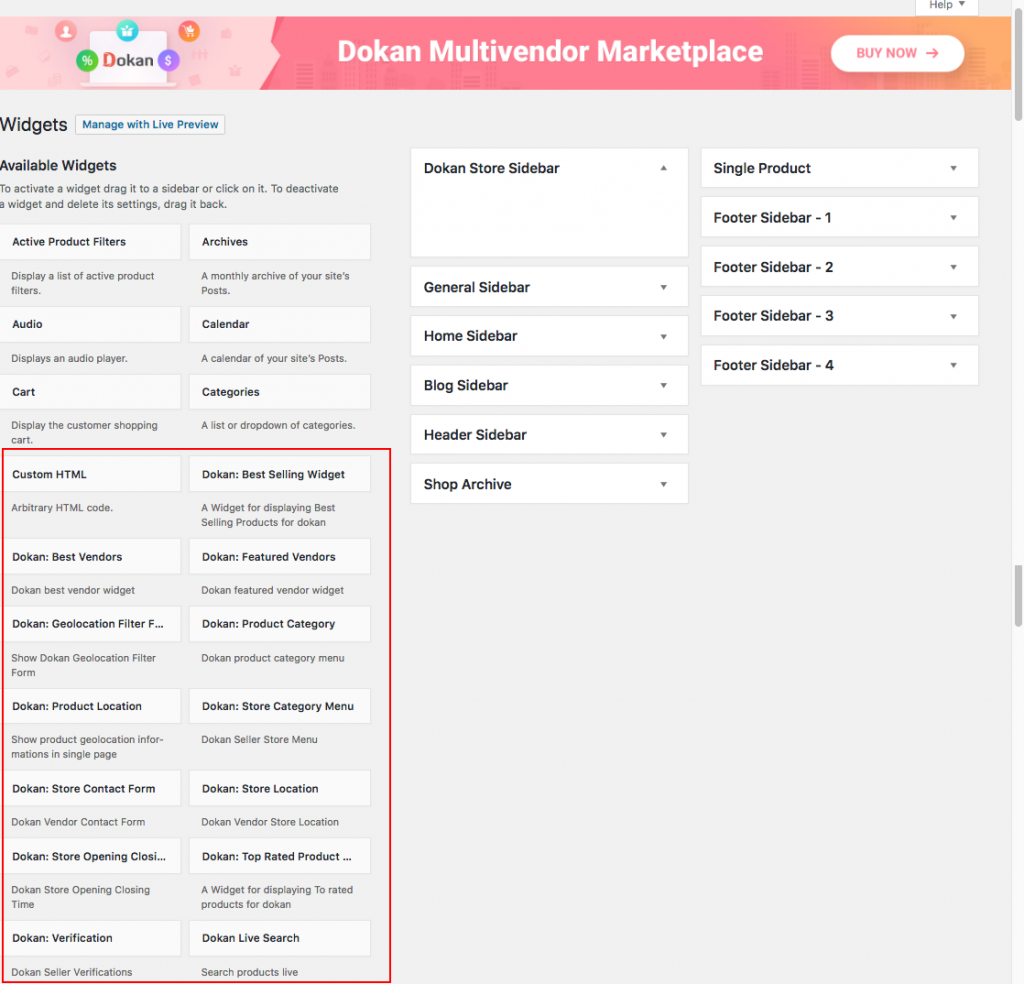Select the Custom HTML widget
The width and height of the screenshot is (1024, 984).
(x=90, y=474)
